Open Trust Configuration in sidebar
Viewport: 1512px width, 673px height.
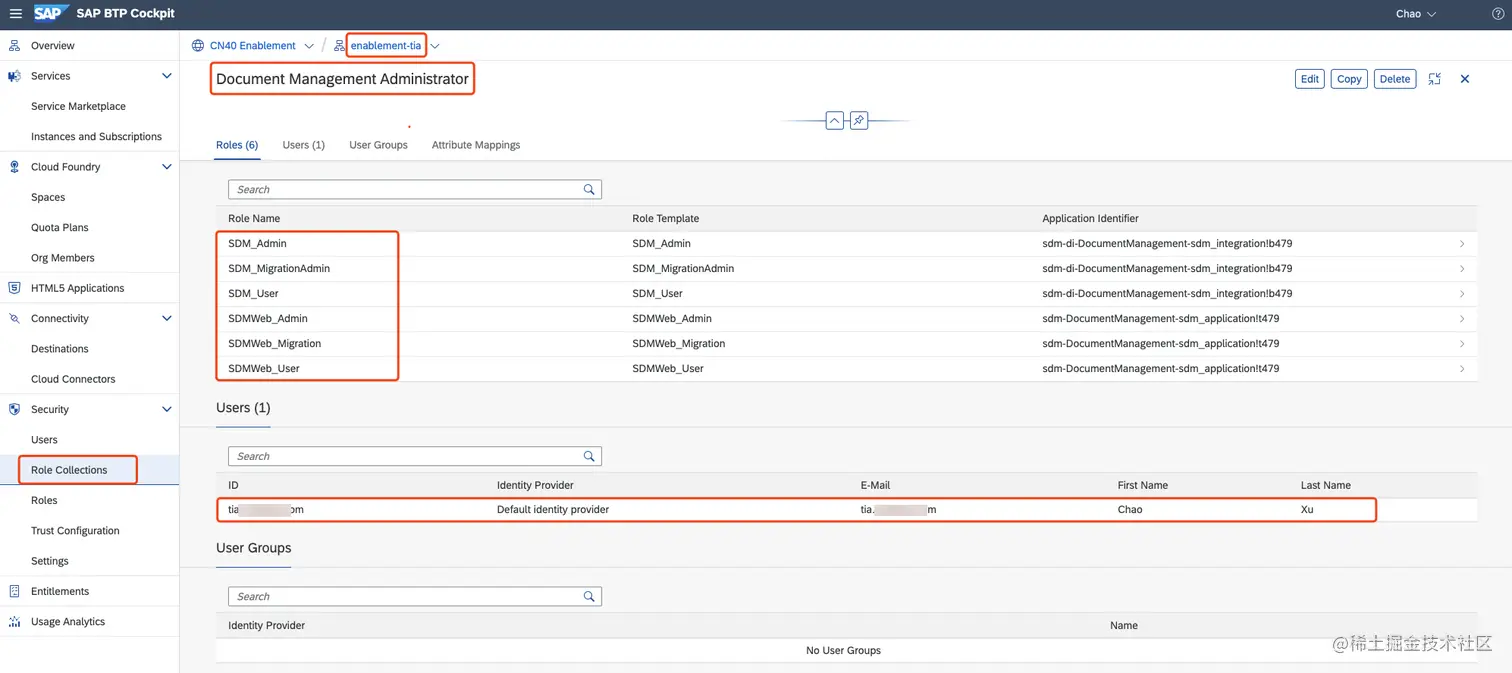(x=75, y=531)
